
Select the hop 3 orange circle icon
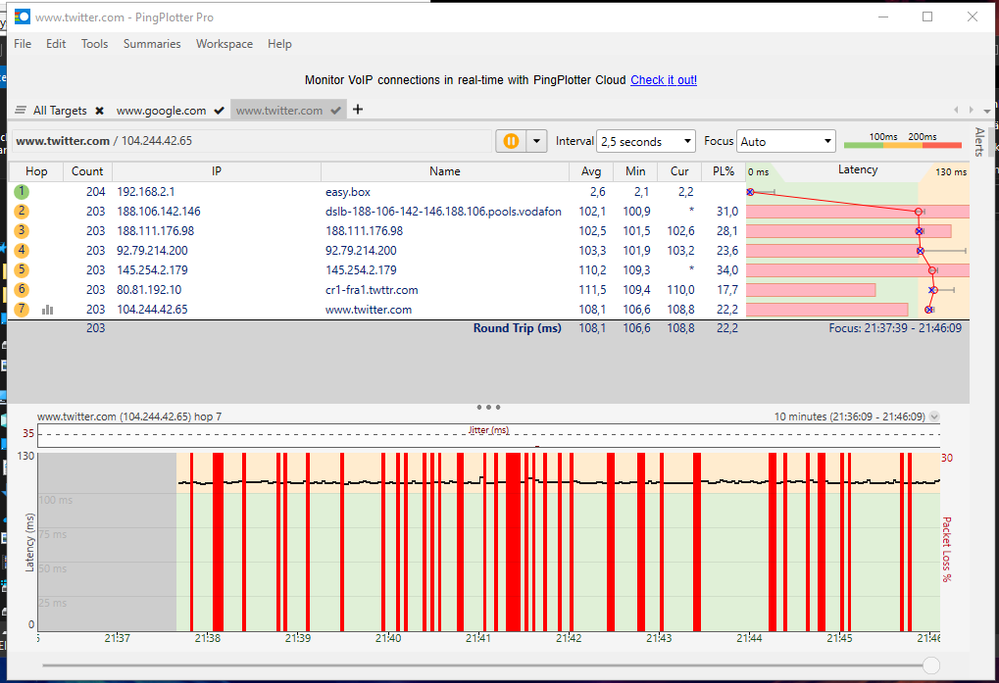pyautogui.click(x=21, y=231)
